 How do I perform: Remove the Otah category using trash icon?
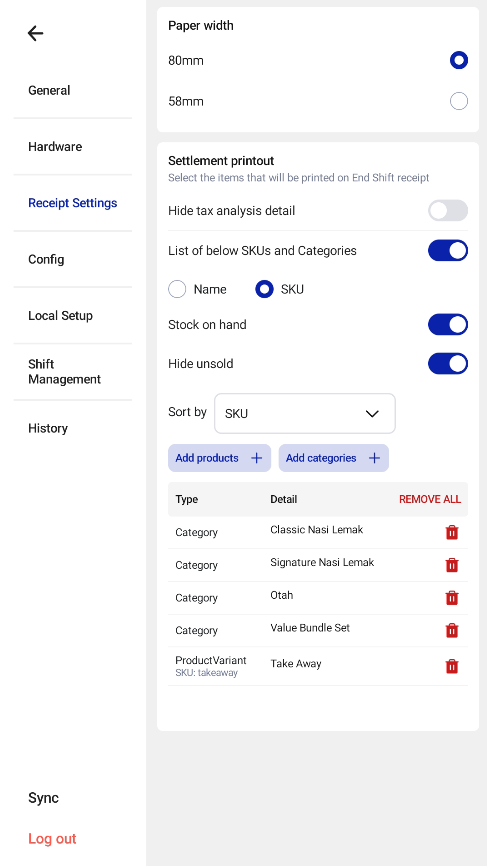point(452,598)
